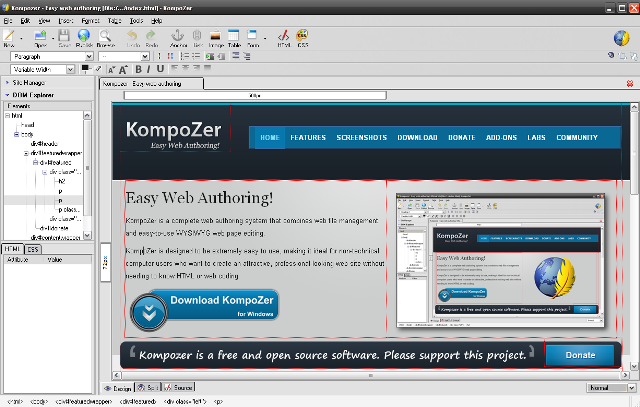Open dropdown arrow beside New icon

[x=21, y=38]
